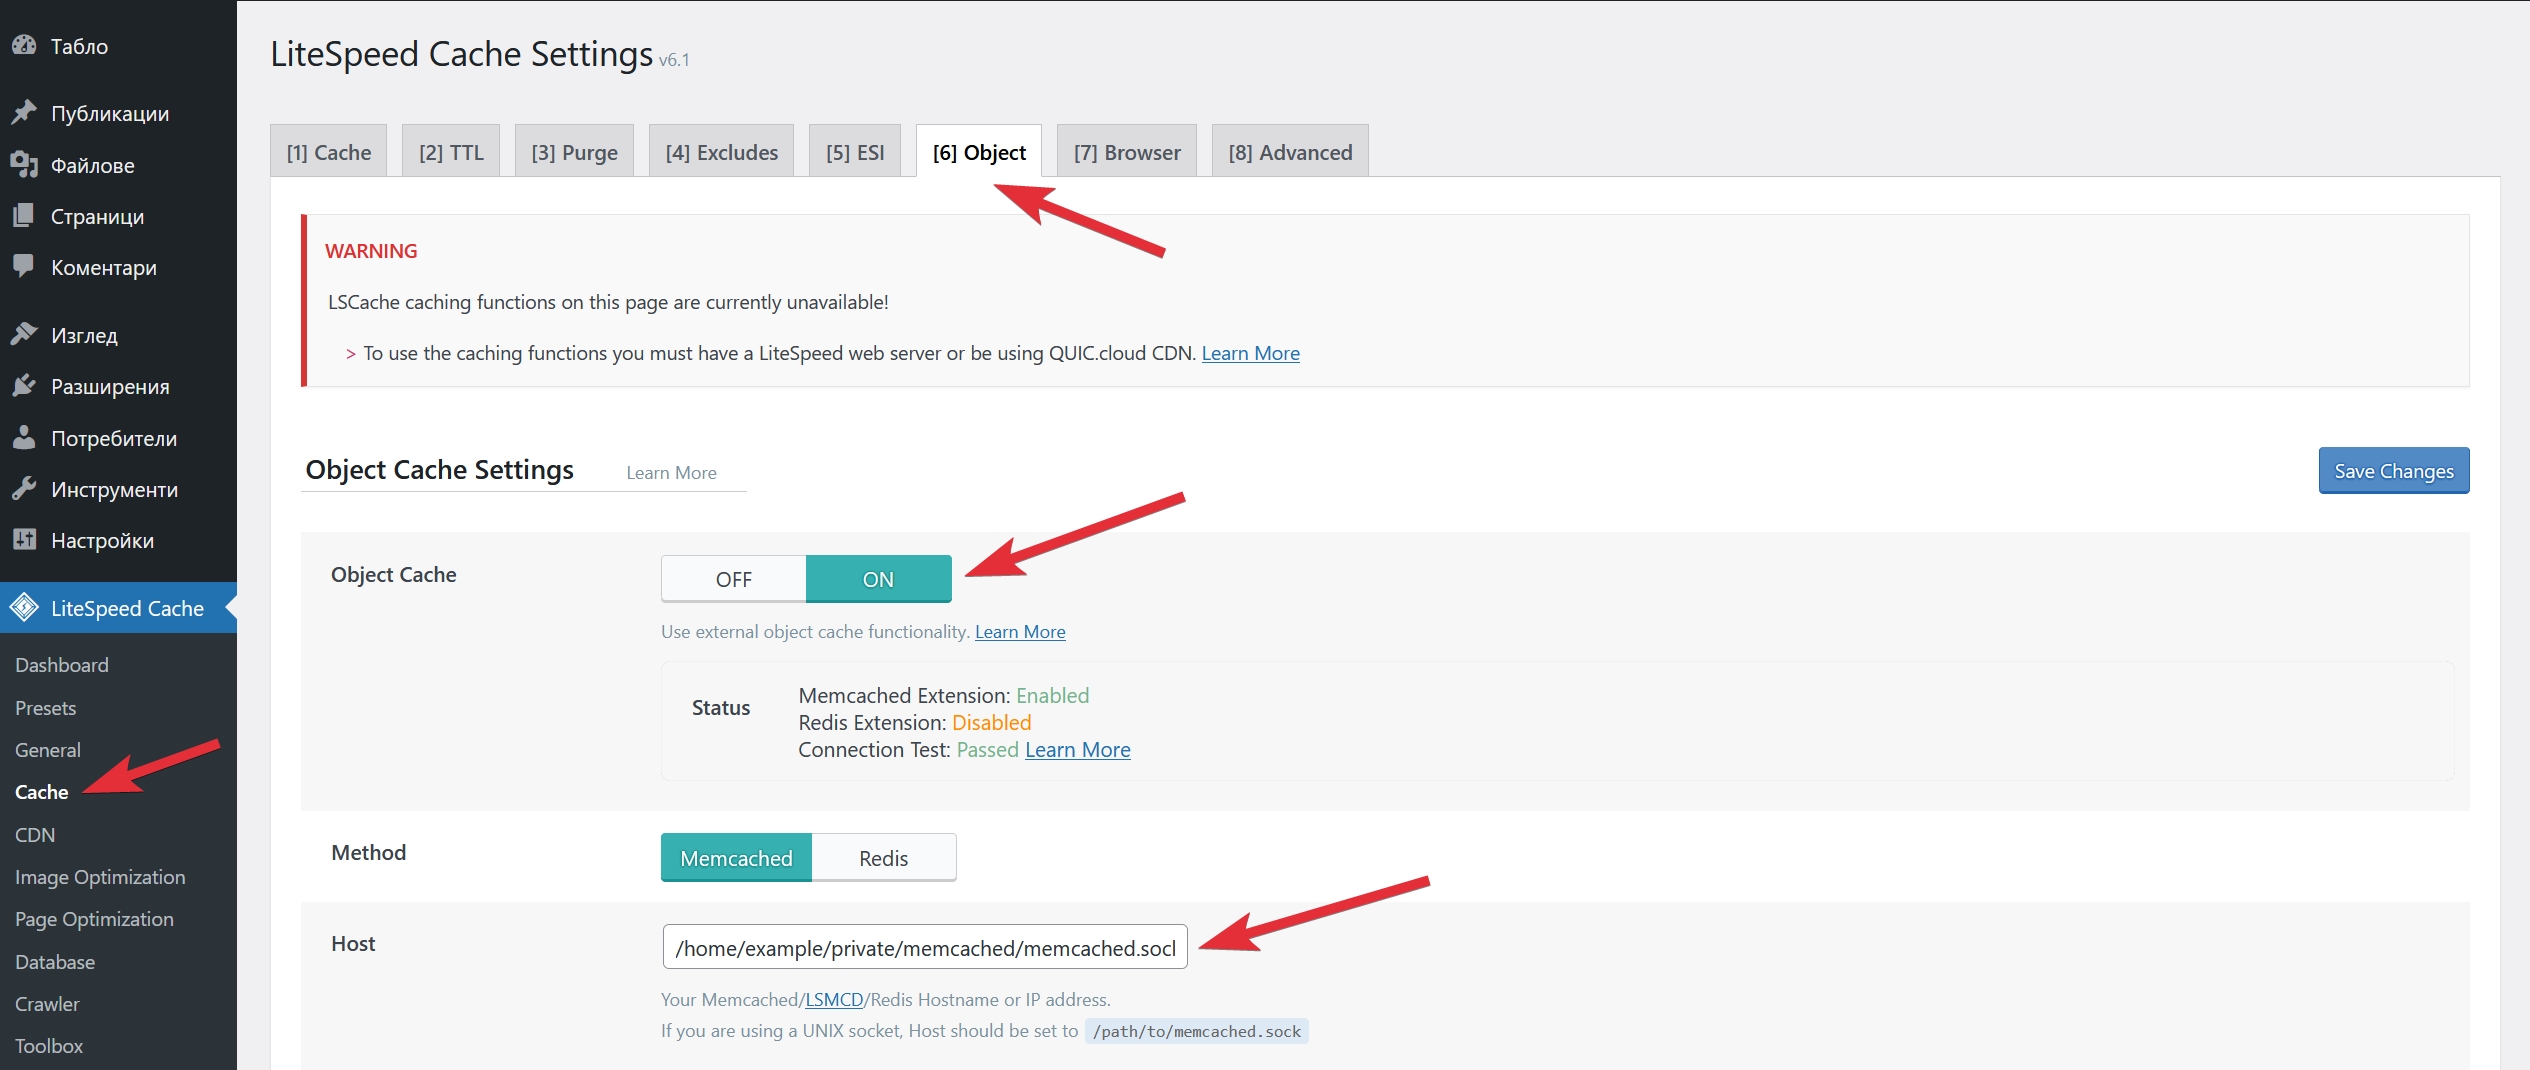This screenshot has width=2530, height=1070.
Task: Select the [6] Object tab
Action: click(x=979, y=152)
